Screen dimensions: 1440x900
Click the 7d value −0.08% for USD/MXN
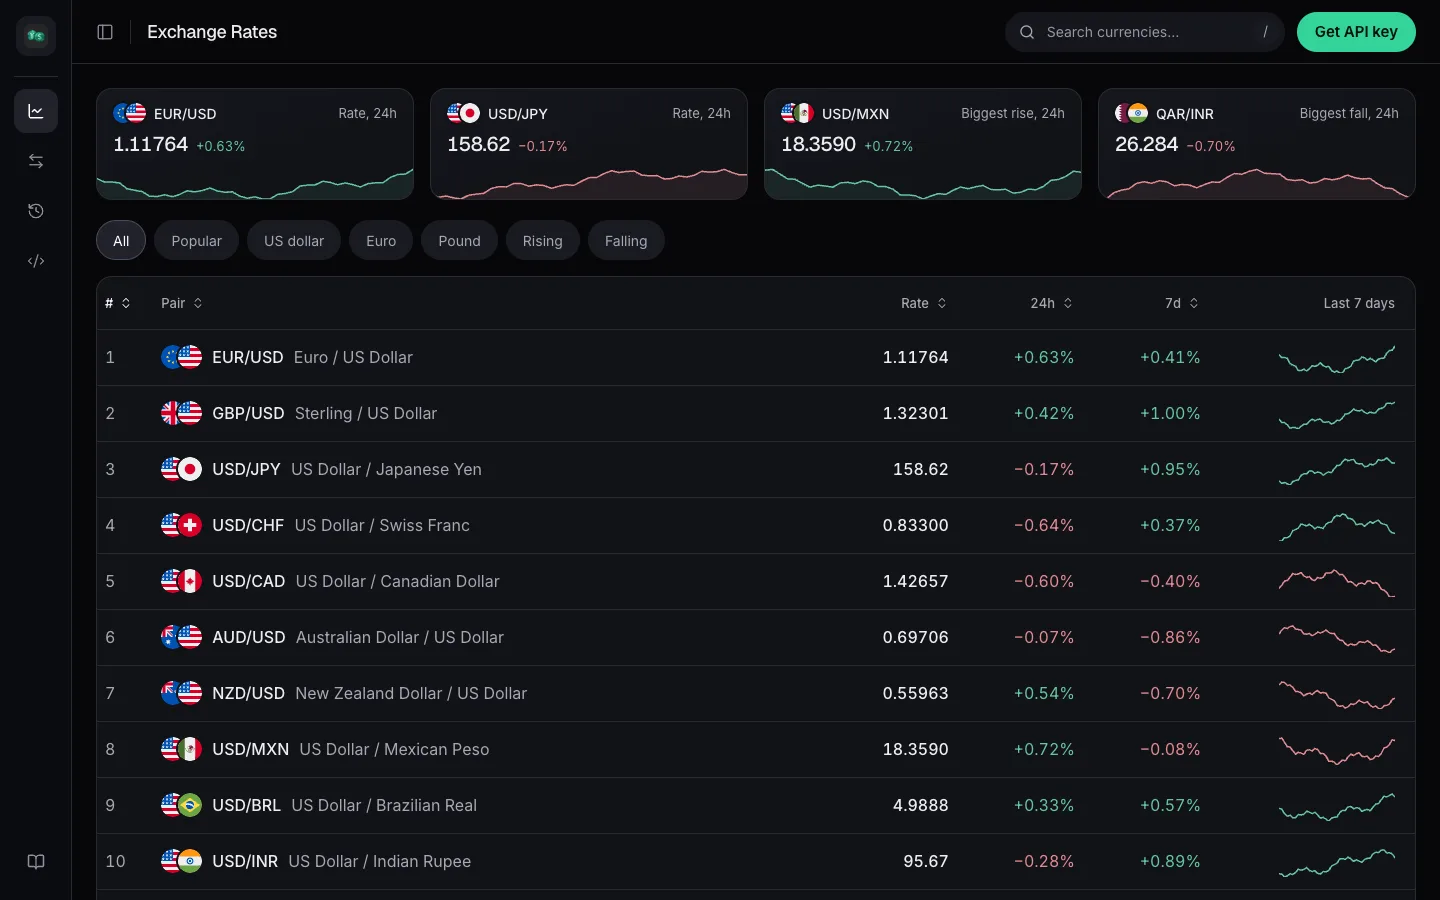point(1170,749)
